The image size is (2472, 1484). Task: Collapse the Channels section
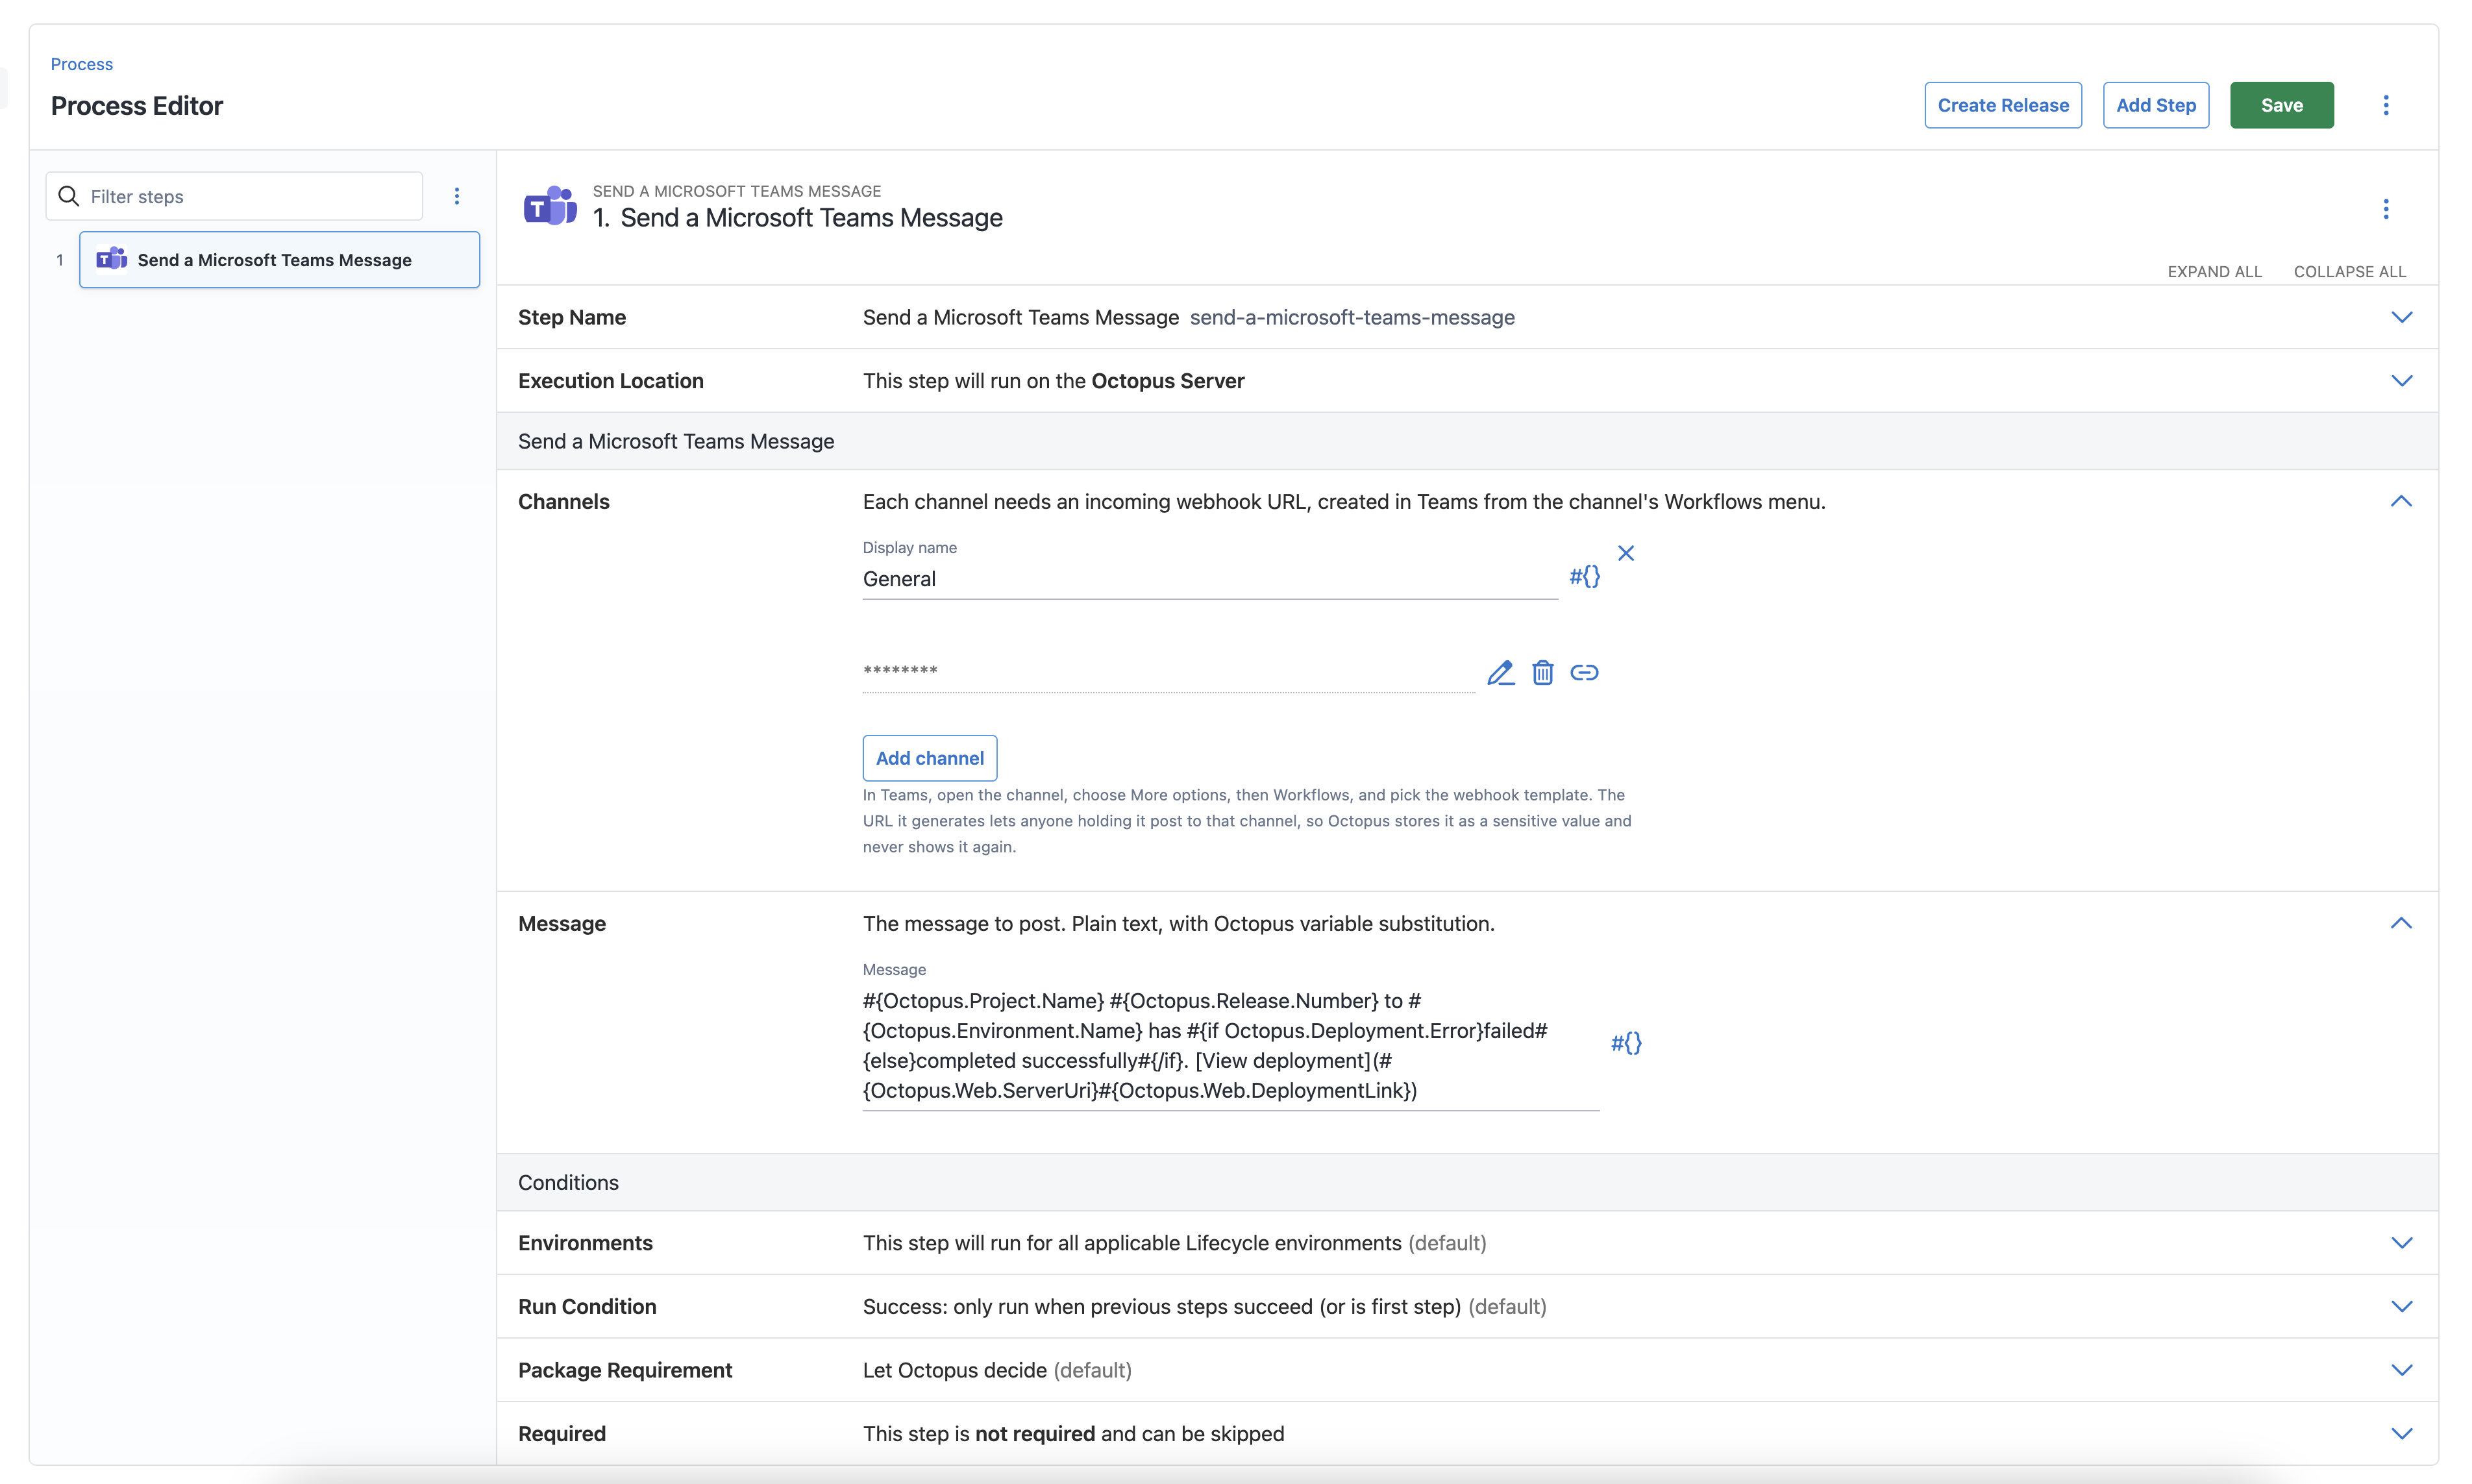[x=2401, y=501]
